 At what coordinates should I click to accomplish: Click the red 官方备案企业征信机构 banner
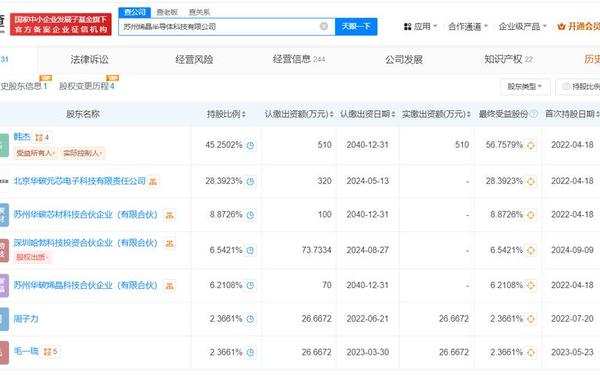click(61, 24)
